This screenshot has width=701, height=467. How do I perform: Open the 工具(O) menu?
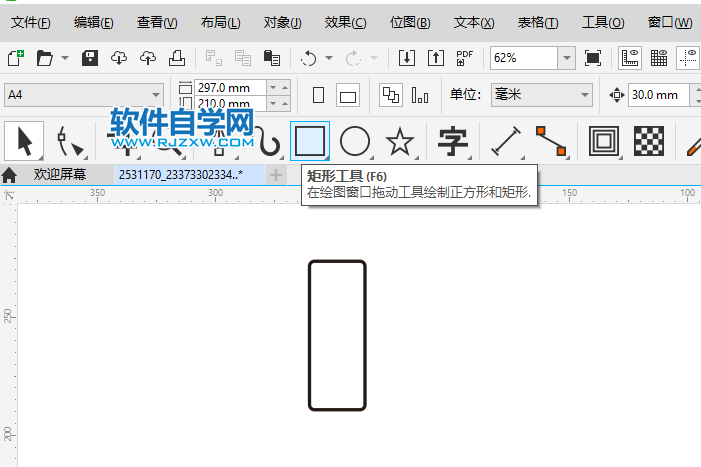tap(603, 22)
